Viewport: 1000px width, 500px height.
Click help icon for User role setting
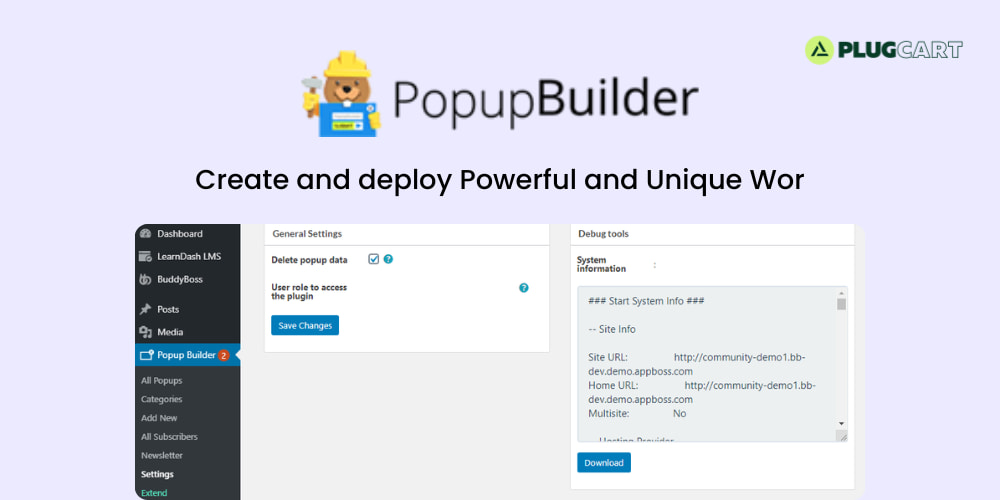(x=523, y=288)
